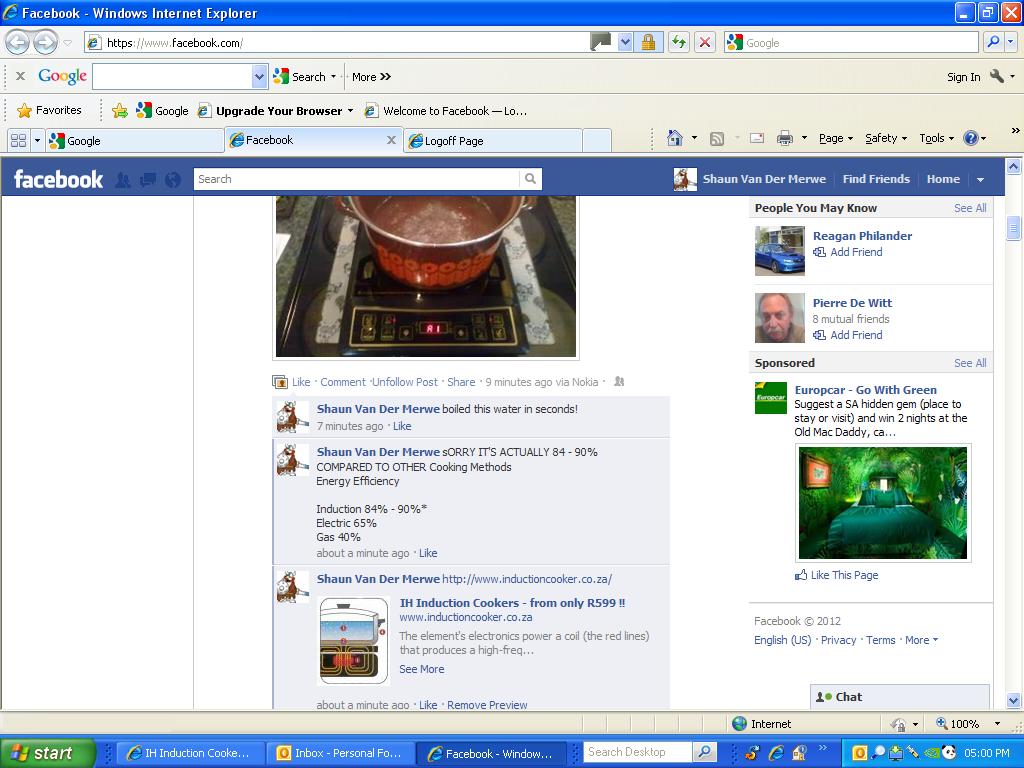Open the Quick Tabs grid button
The height and width of the screenshot is (768, 1024).
tap(18, 141)
